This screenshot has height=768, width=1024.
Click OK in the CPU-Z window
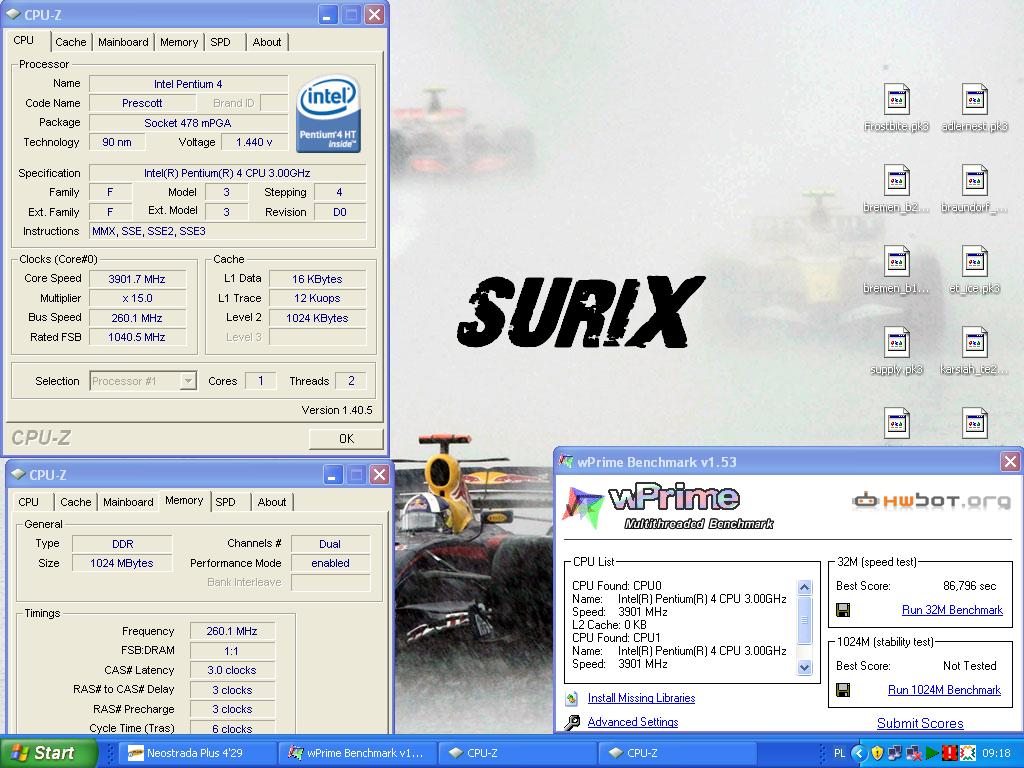click(x=346, y=438)
